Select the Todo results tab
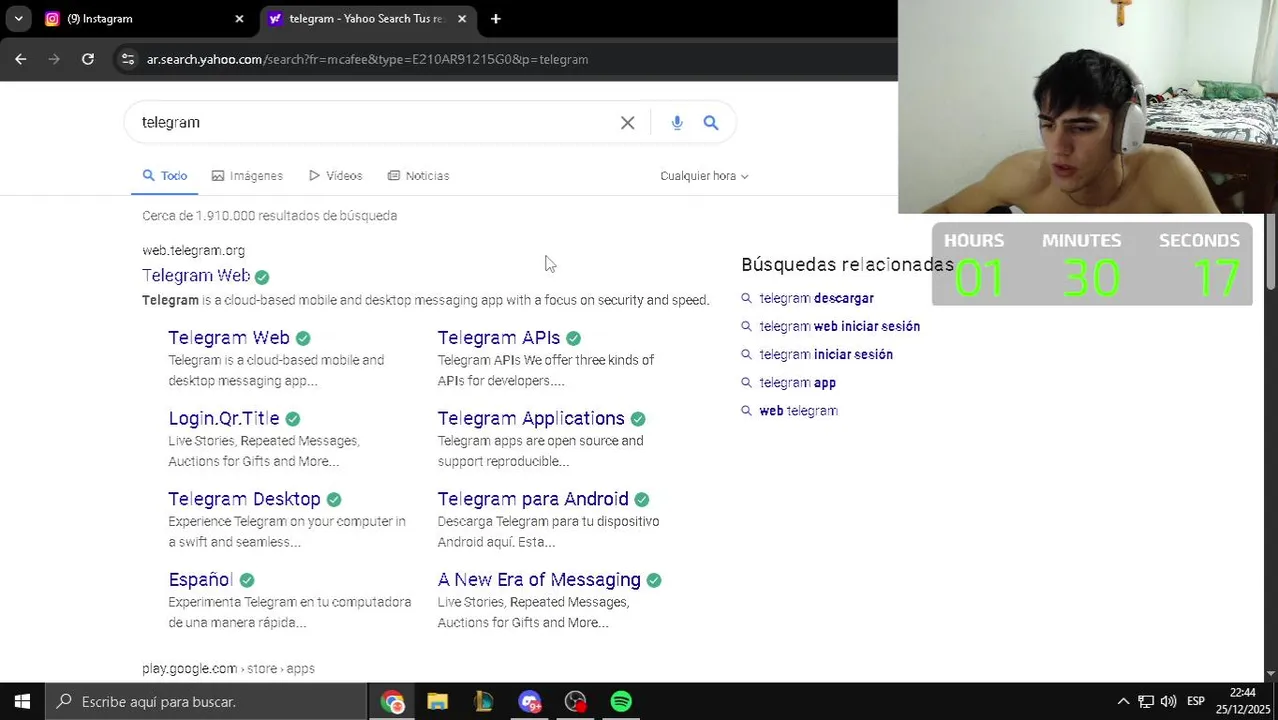This screenshot has height=720, width=1278. (x=165, y=175)
